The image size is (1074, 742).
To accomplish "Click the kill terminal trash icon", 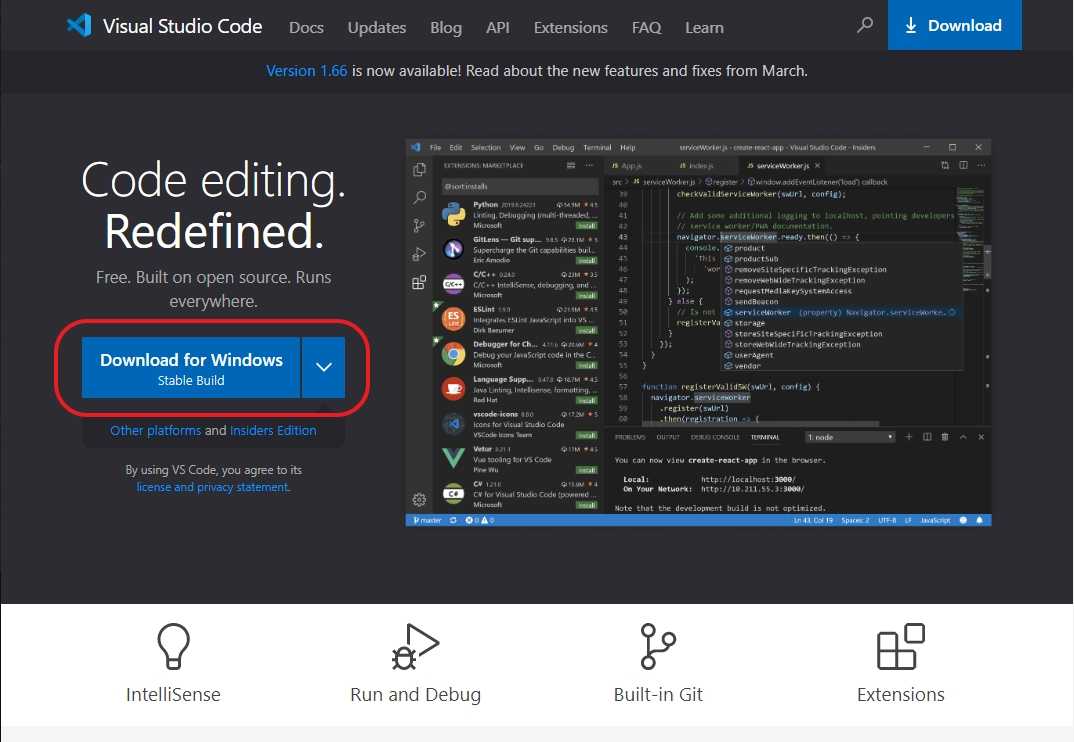I will point(945,436).
